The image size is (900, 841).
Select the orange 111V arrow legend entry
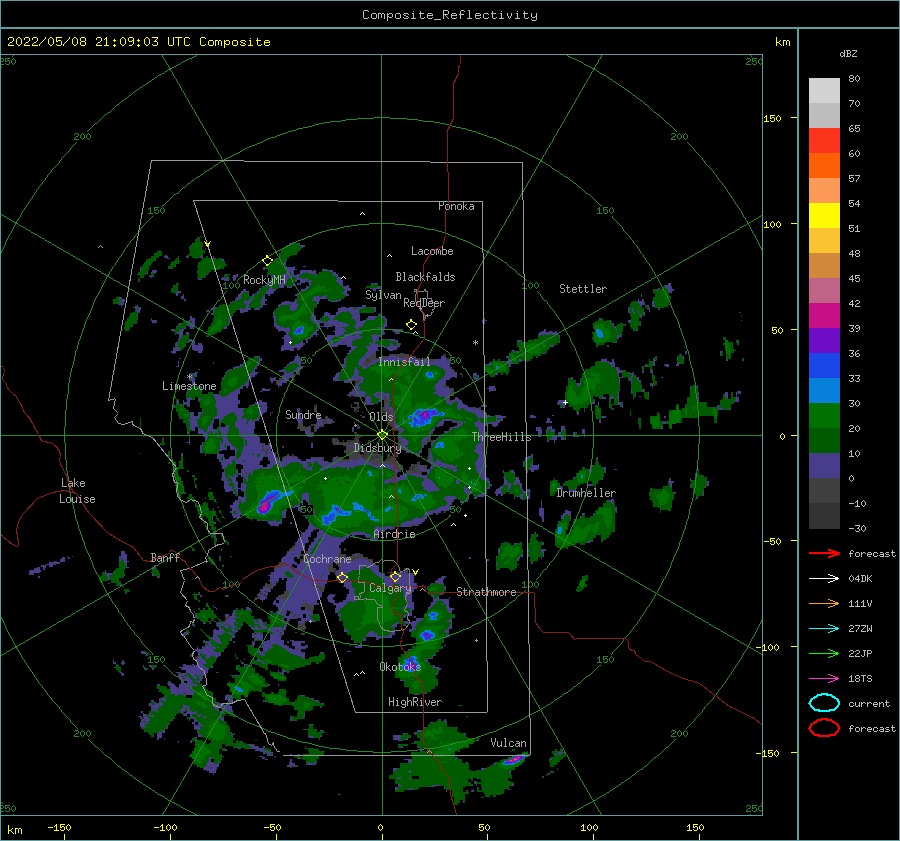point(824,603)
